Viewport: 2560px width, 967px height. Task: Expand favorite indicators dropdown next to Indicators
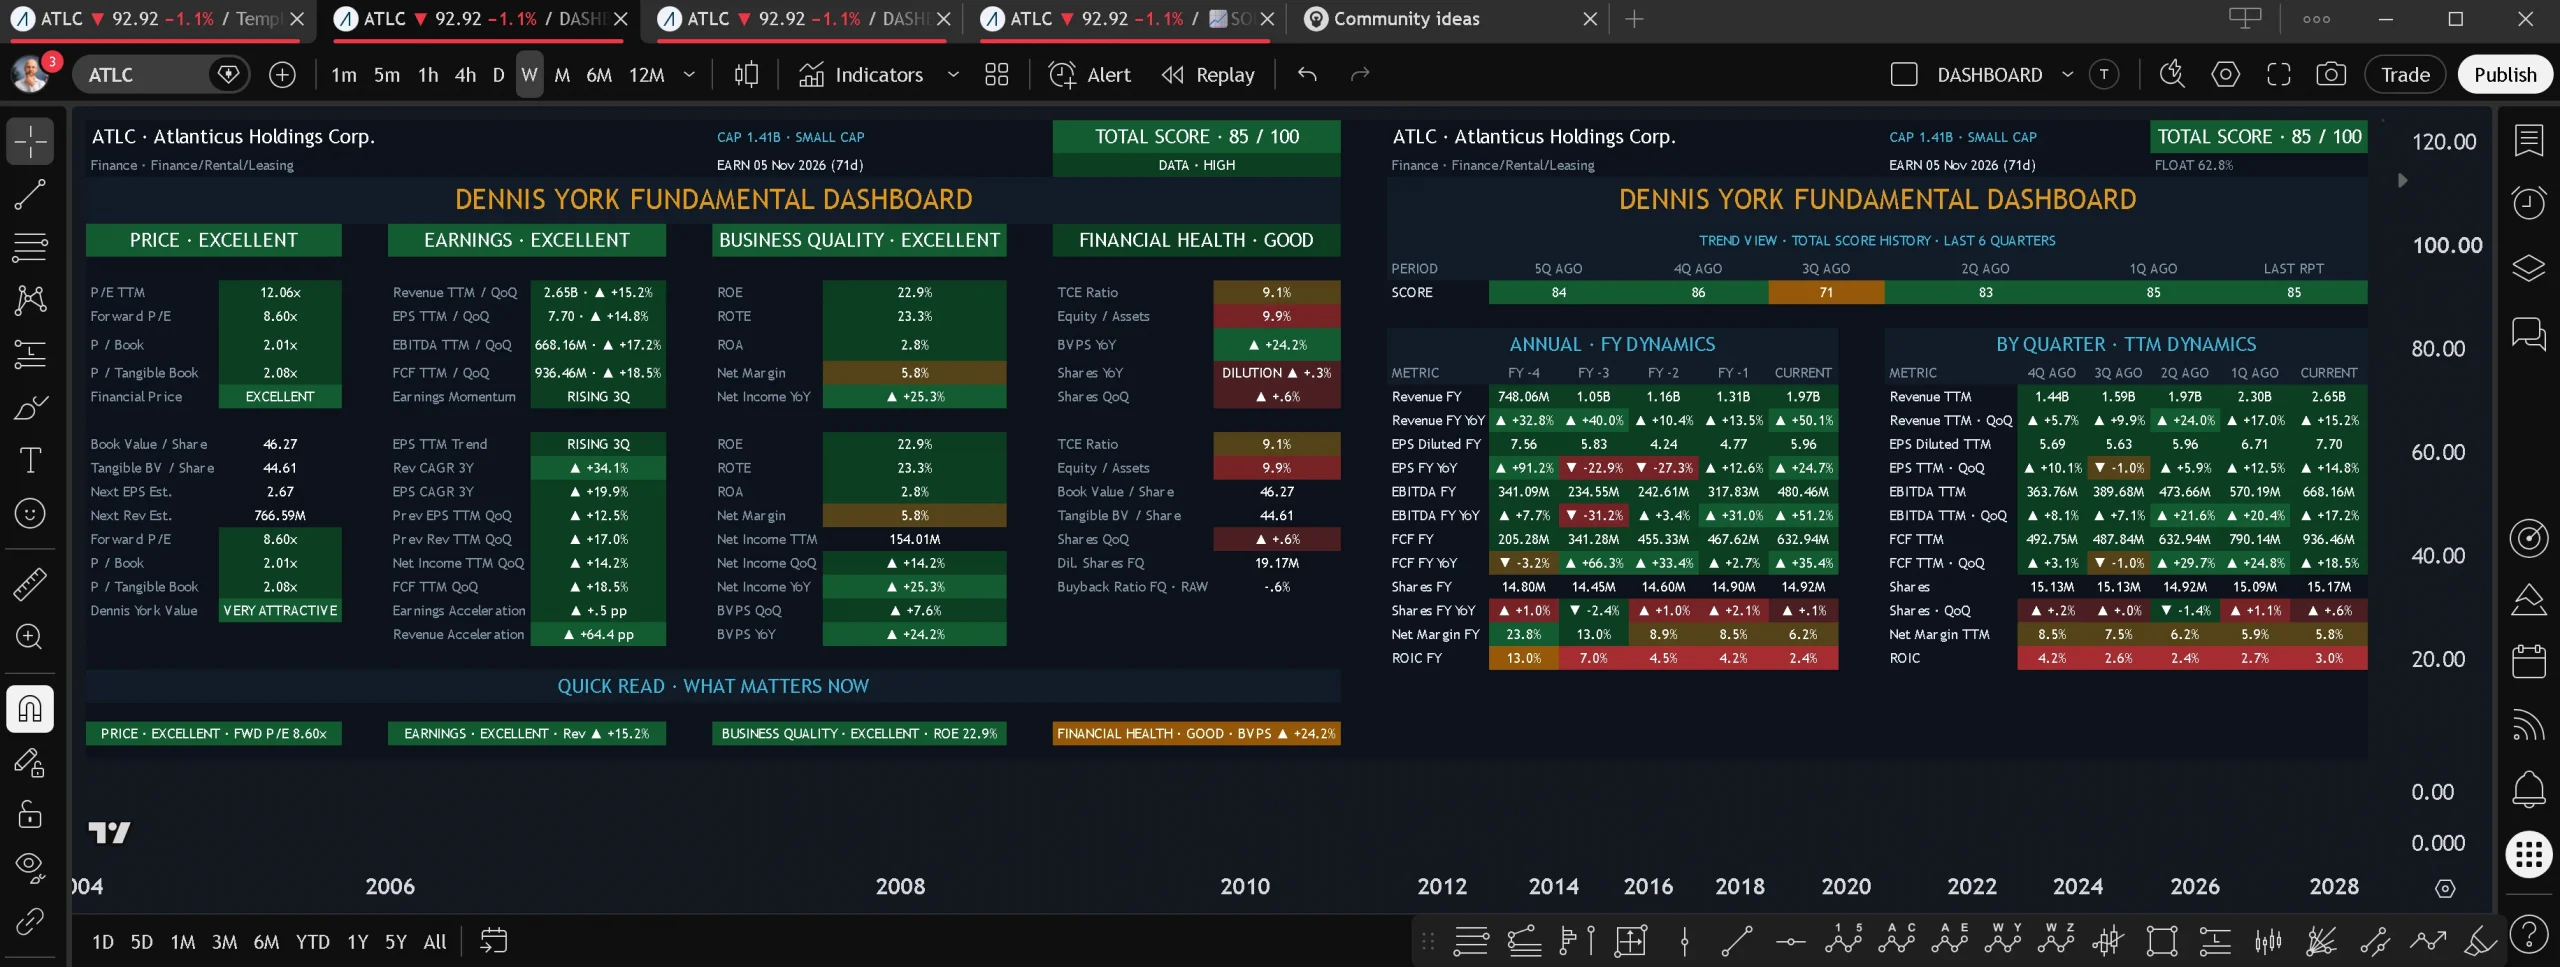pyautogui.click(x=953, y=74)
